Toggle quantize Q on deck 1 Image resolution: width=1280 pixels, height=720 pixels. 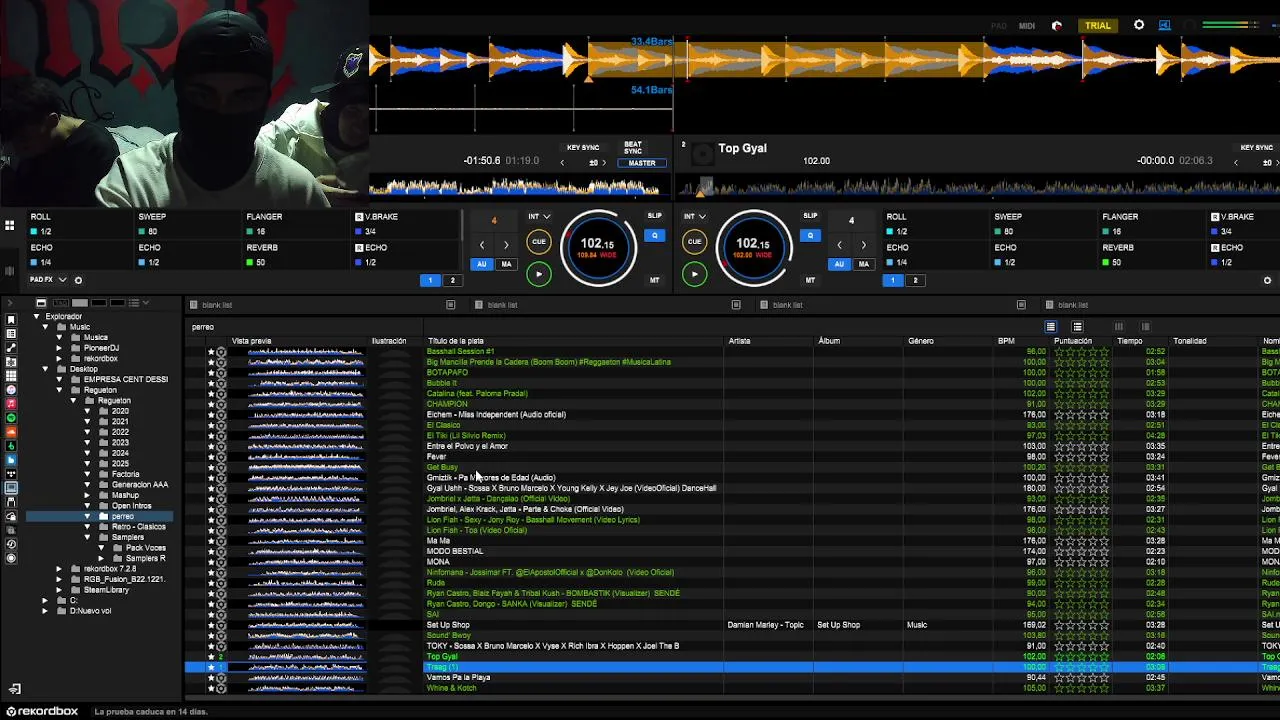[654, 236]
